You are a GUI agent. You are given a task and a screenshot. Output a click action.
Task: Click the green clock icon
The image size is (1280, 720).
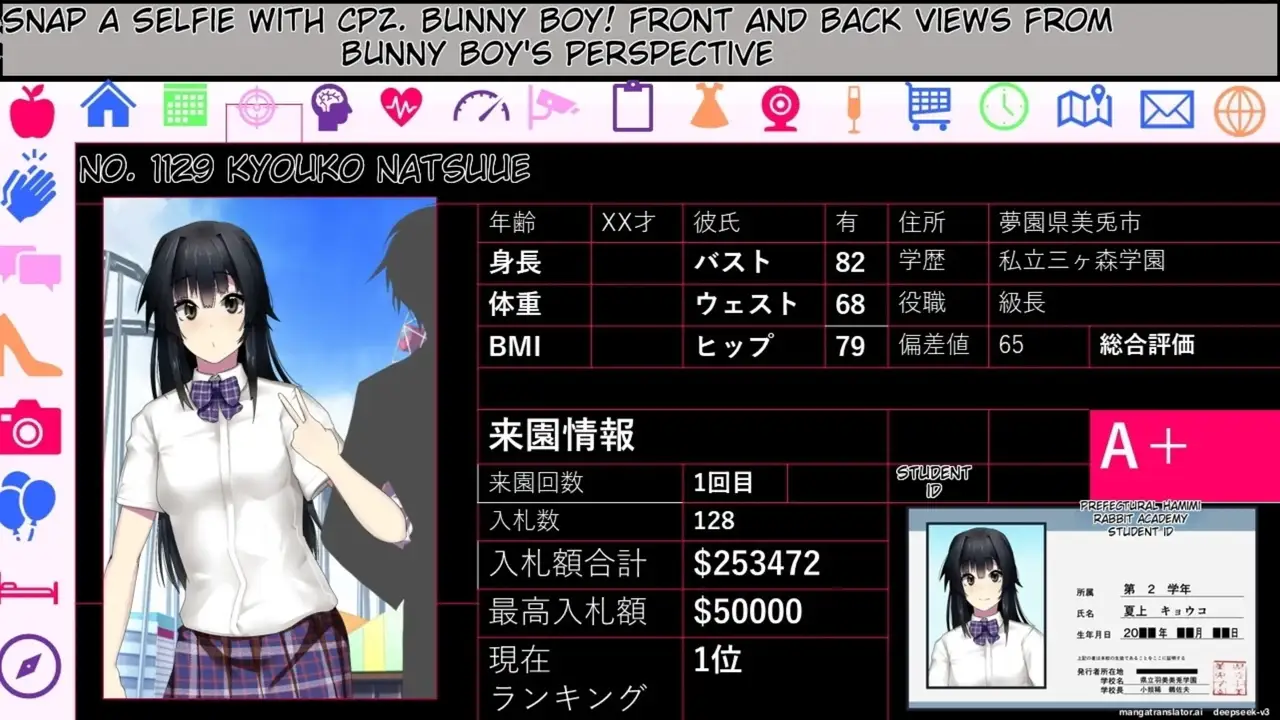1003,106
